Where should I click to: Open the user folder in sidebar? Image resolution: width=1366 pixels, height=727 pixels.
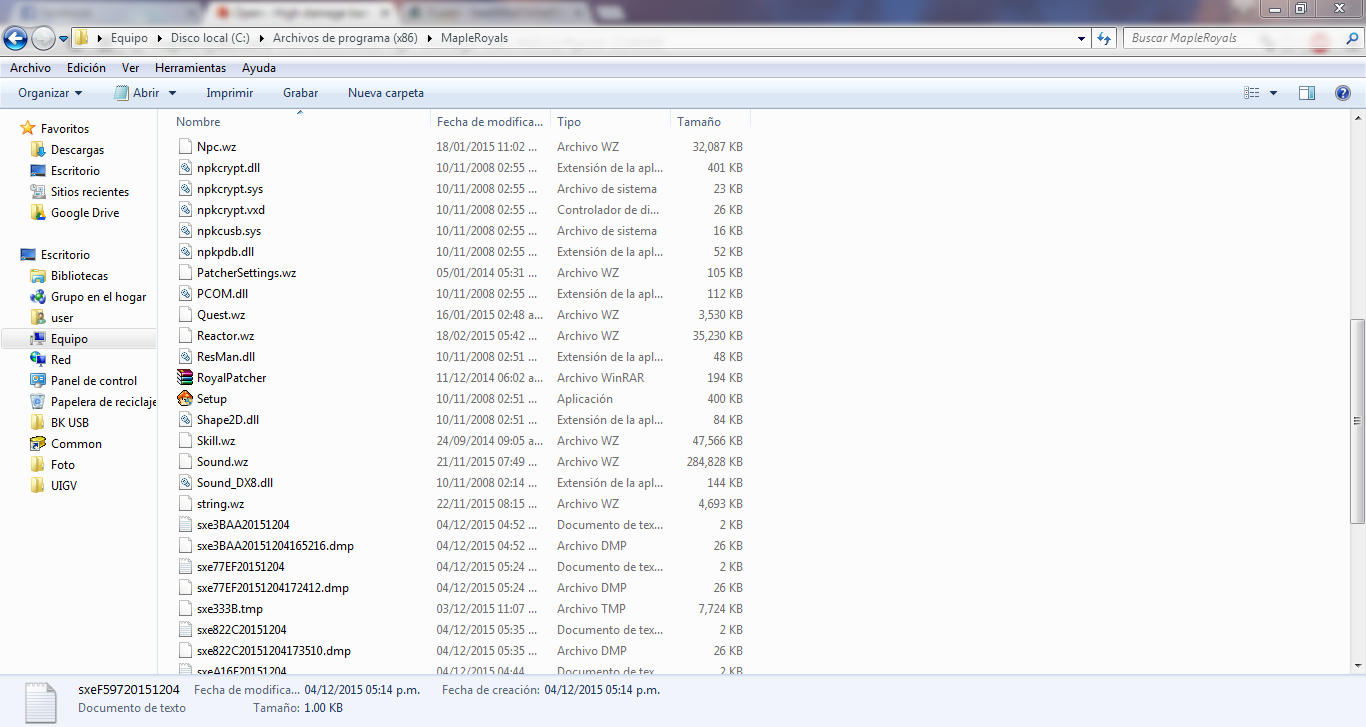62,318
